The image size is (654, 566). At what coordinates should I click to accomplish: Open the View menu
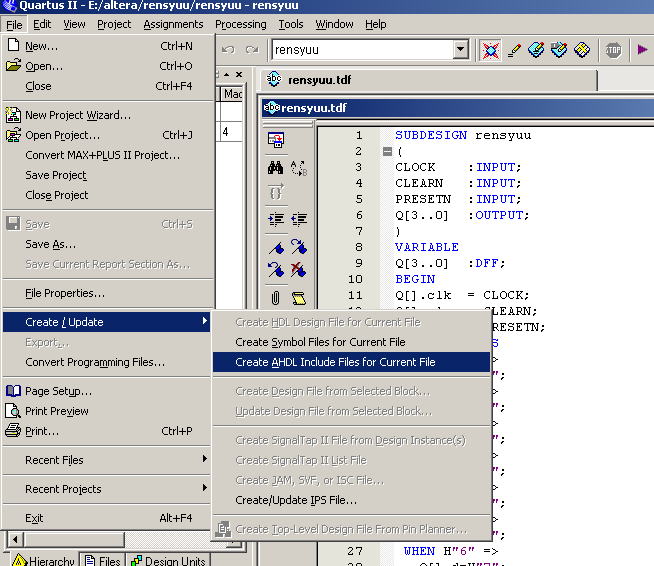tap(74, 24)
